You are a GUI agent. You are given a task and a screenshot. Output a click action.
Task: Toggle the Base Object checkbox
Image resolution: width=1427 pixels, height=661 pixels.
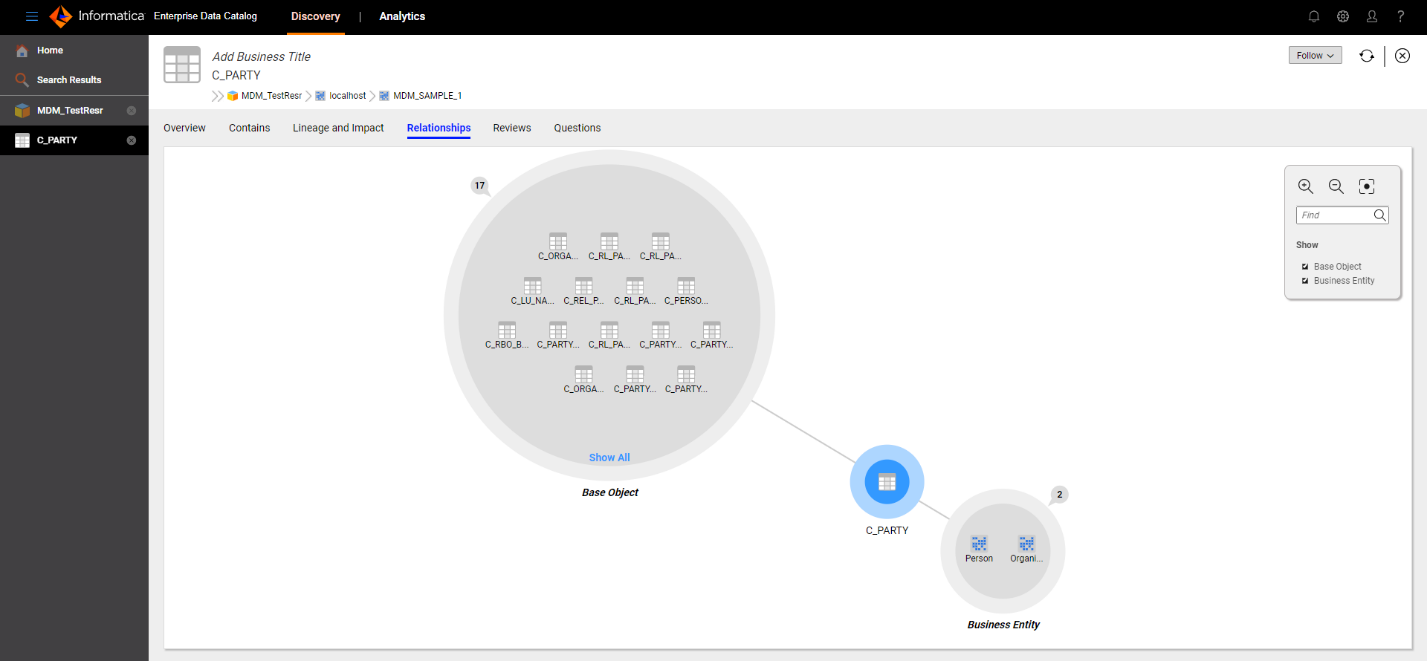click(1305, 267)
